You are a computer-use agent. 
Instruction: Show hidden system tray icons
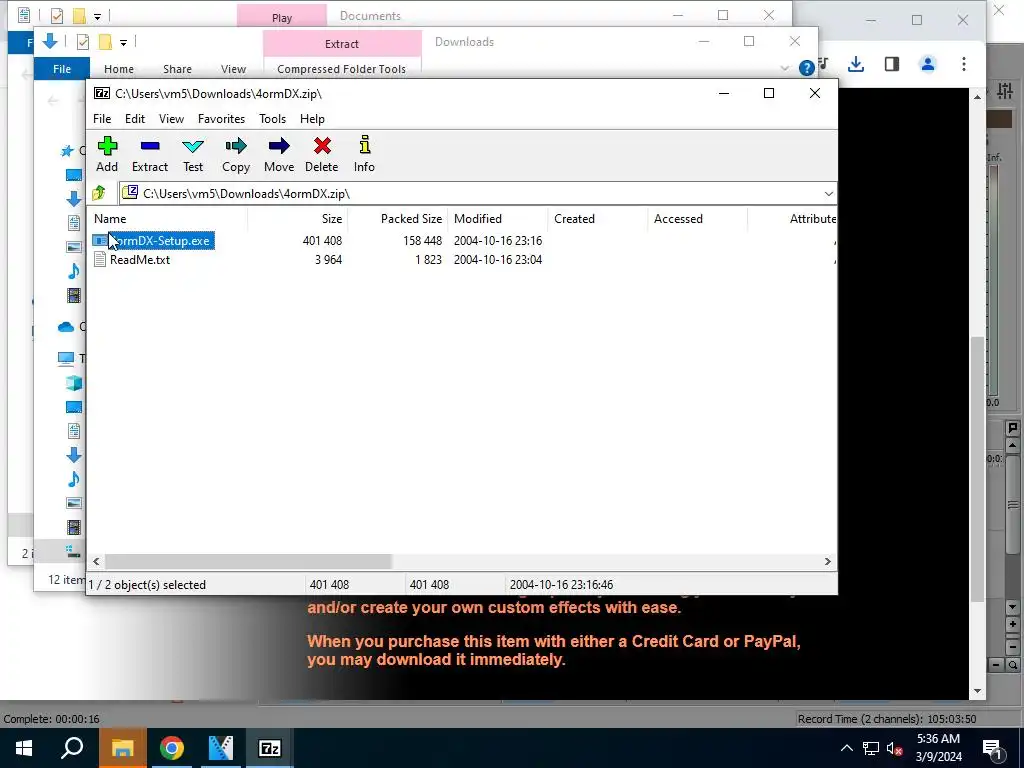pos(846,748)
